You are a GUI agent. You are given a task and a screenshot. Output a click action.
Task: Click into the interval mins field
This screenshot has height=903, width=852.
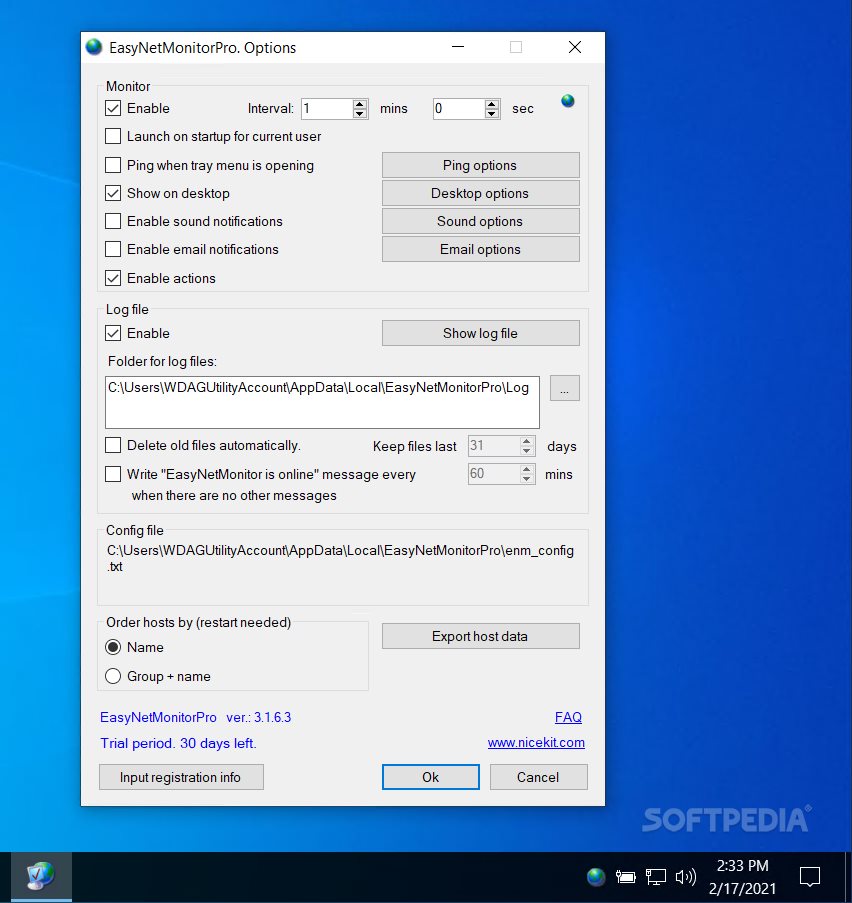click(x=327, y=108)
